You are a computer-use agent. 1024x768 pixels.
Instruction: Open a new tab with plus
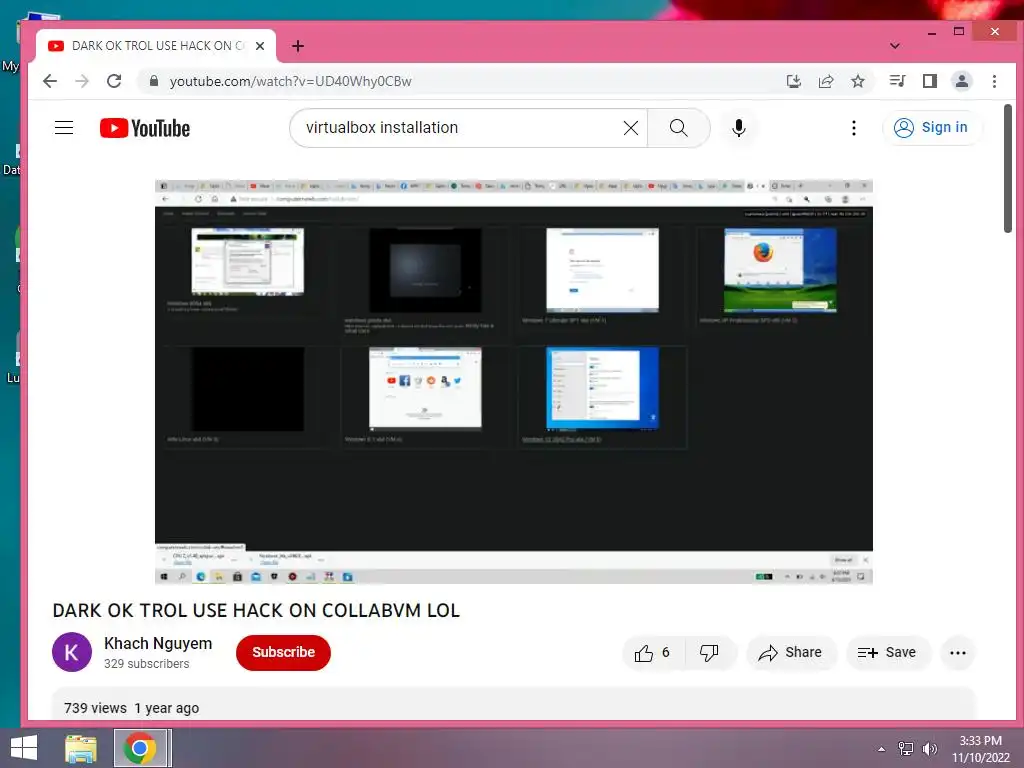click(x=298, y=46)
